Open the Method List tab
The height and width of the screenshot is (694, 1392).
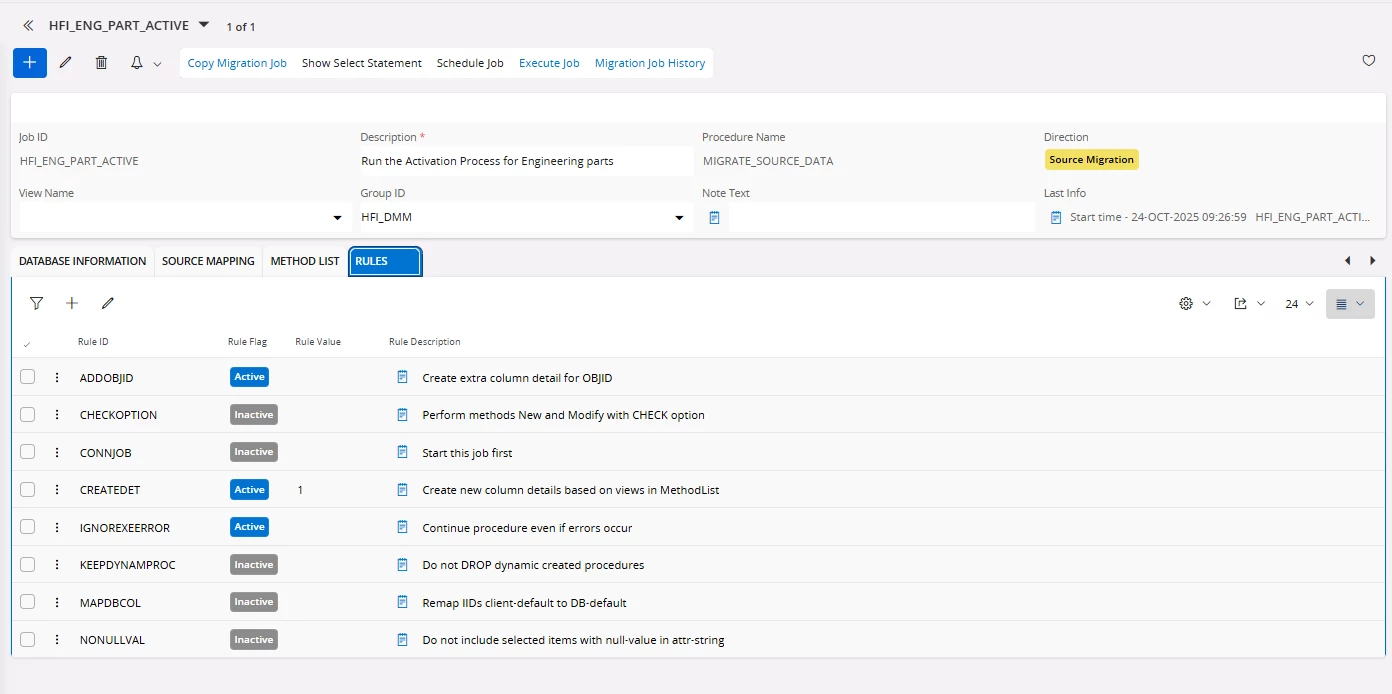coord(305,261)
